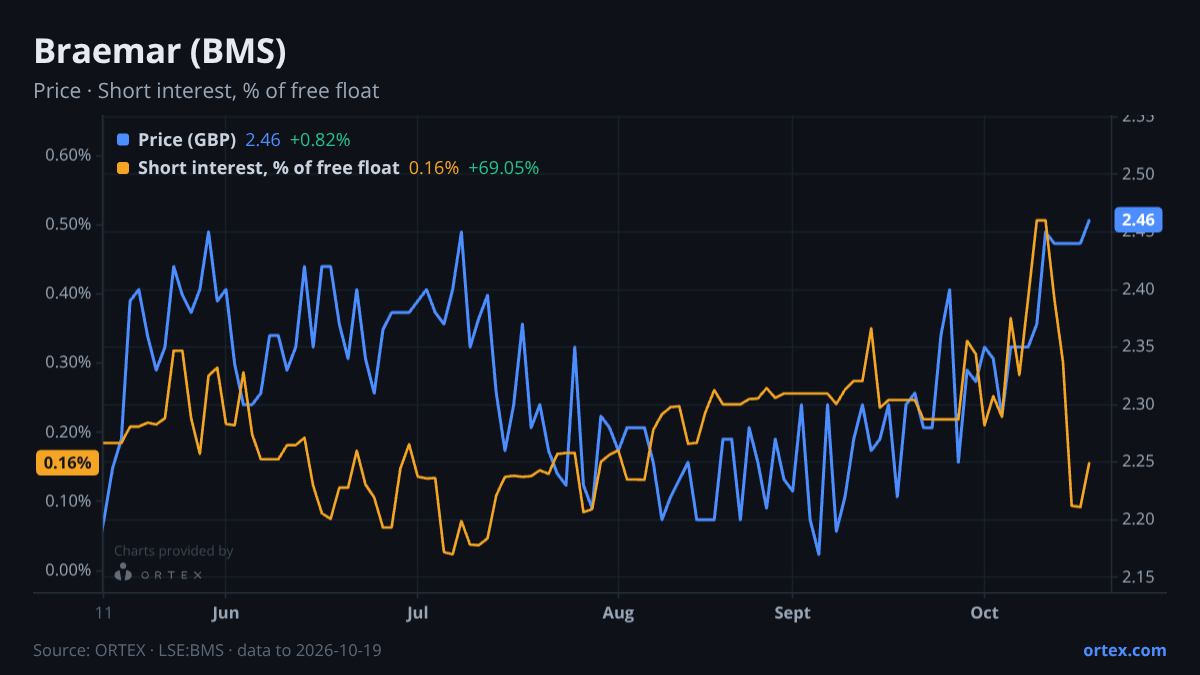1200x675 pixels.
Task: Click the 2.30 right axis label
Action: pos(1138,404)
